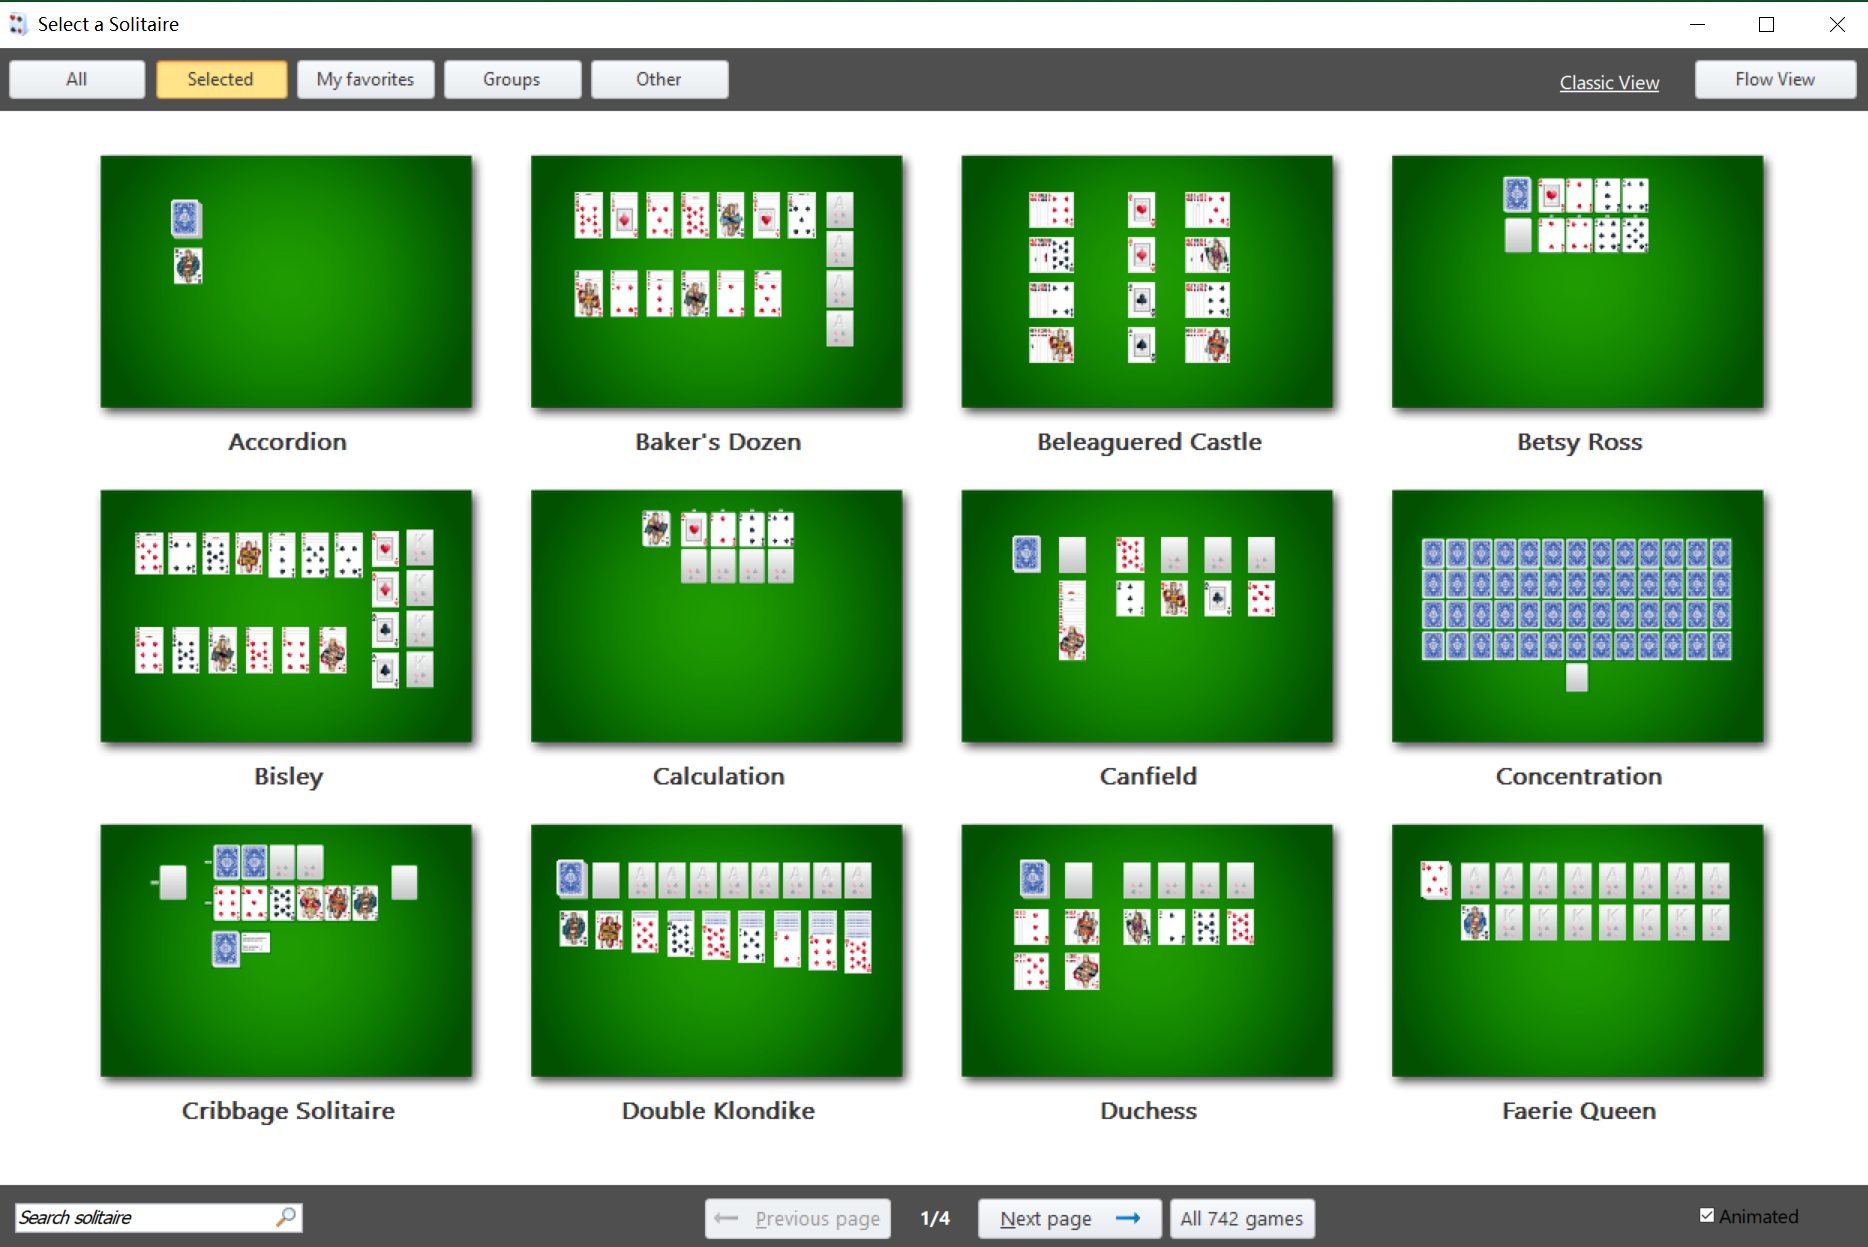Choose the Beleaguered Castle thumbnail
The width and height of the screenshot is (1868, 1247).
point(1146,281)
